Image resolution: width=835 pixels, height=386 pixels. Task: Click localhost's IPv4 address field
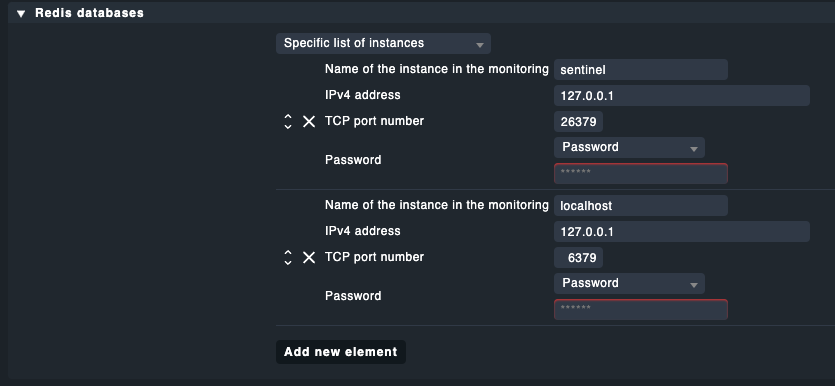click(682, 232)
